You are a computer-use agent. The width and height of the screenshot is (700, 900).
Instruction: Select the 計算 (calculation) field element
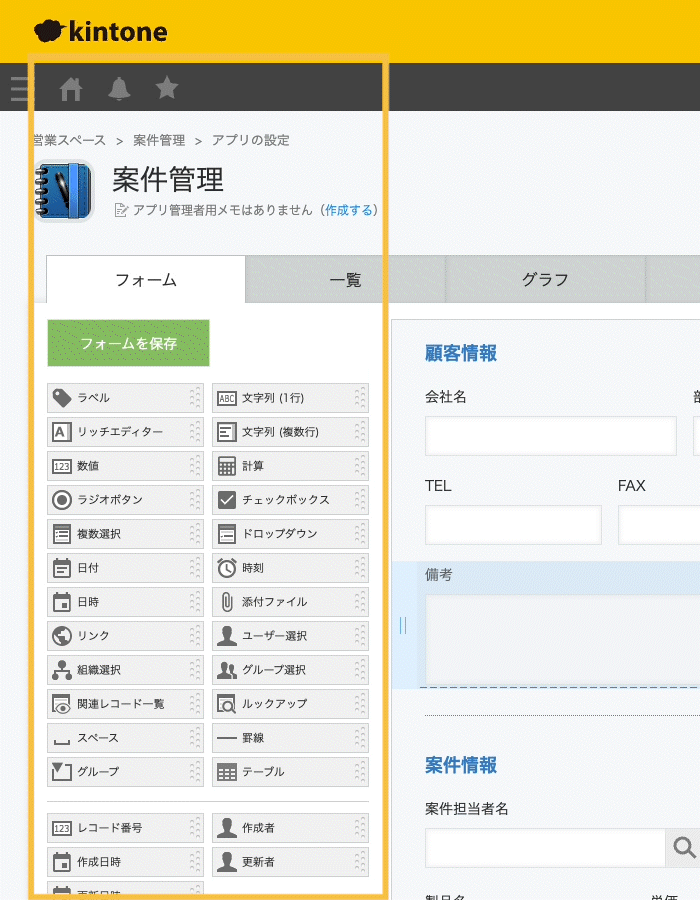(x=290, y=466)
